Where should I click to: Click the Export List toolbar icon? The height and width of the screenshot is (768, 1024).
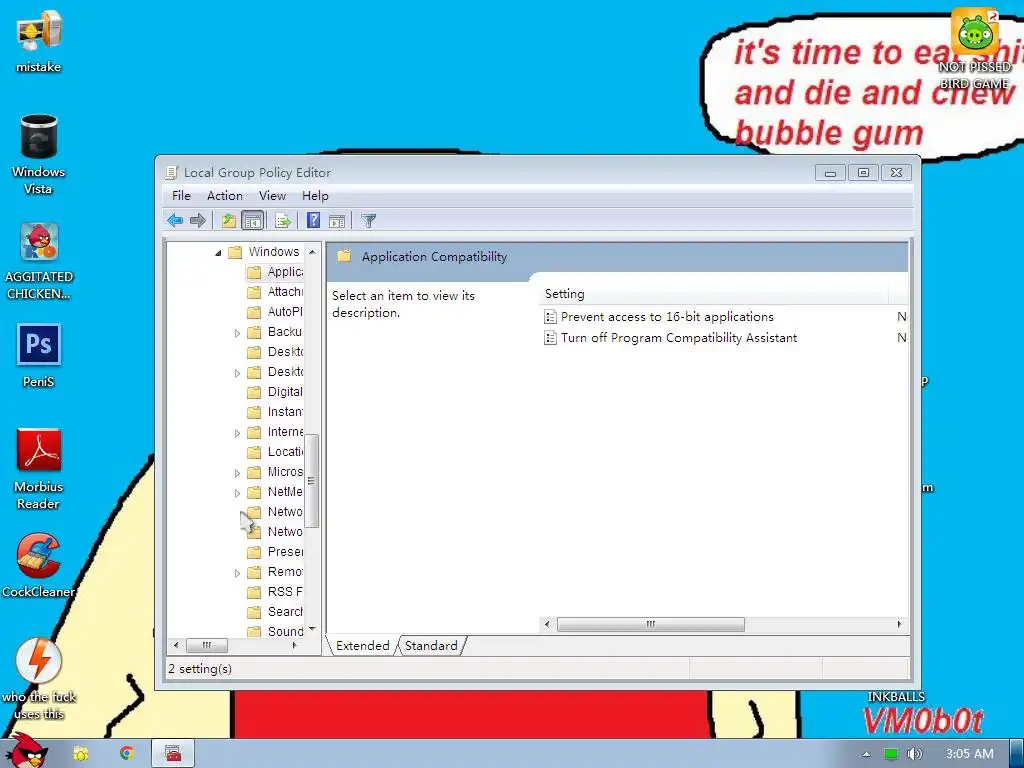coord(283,221)
